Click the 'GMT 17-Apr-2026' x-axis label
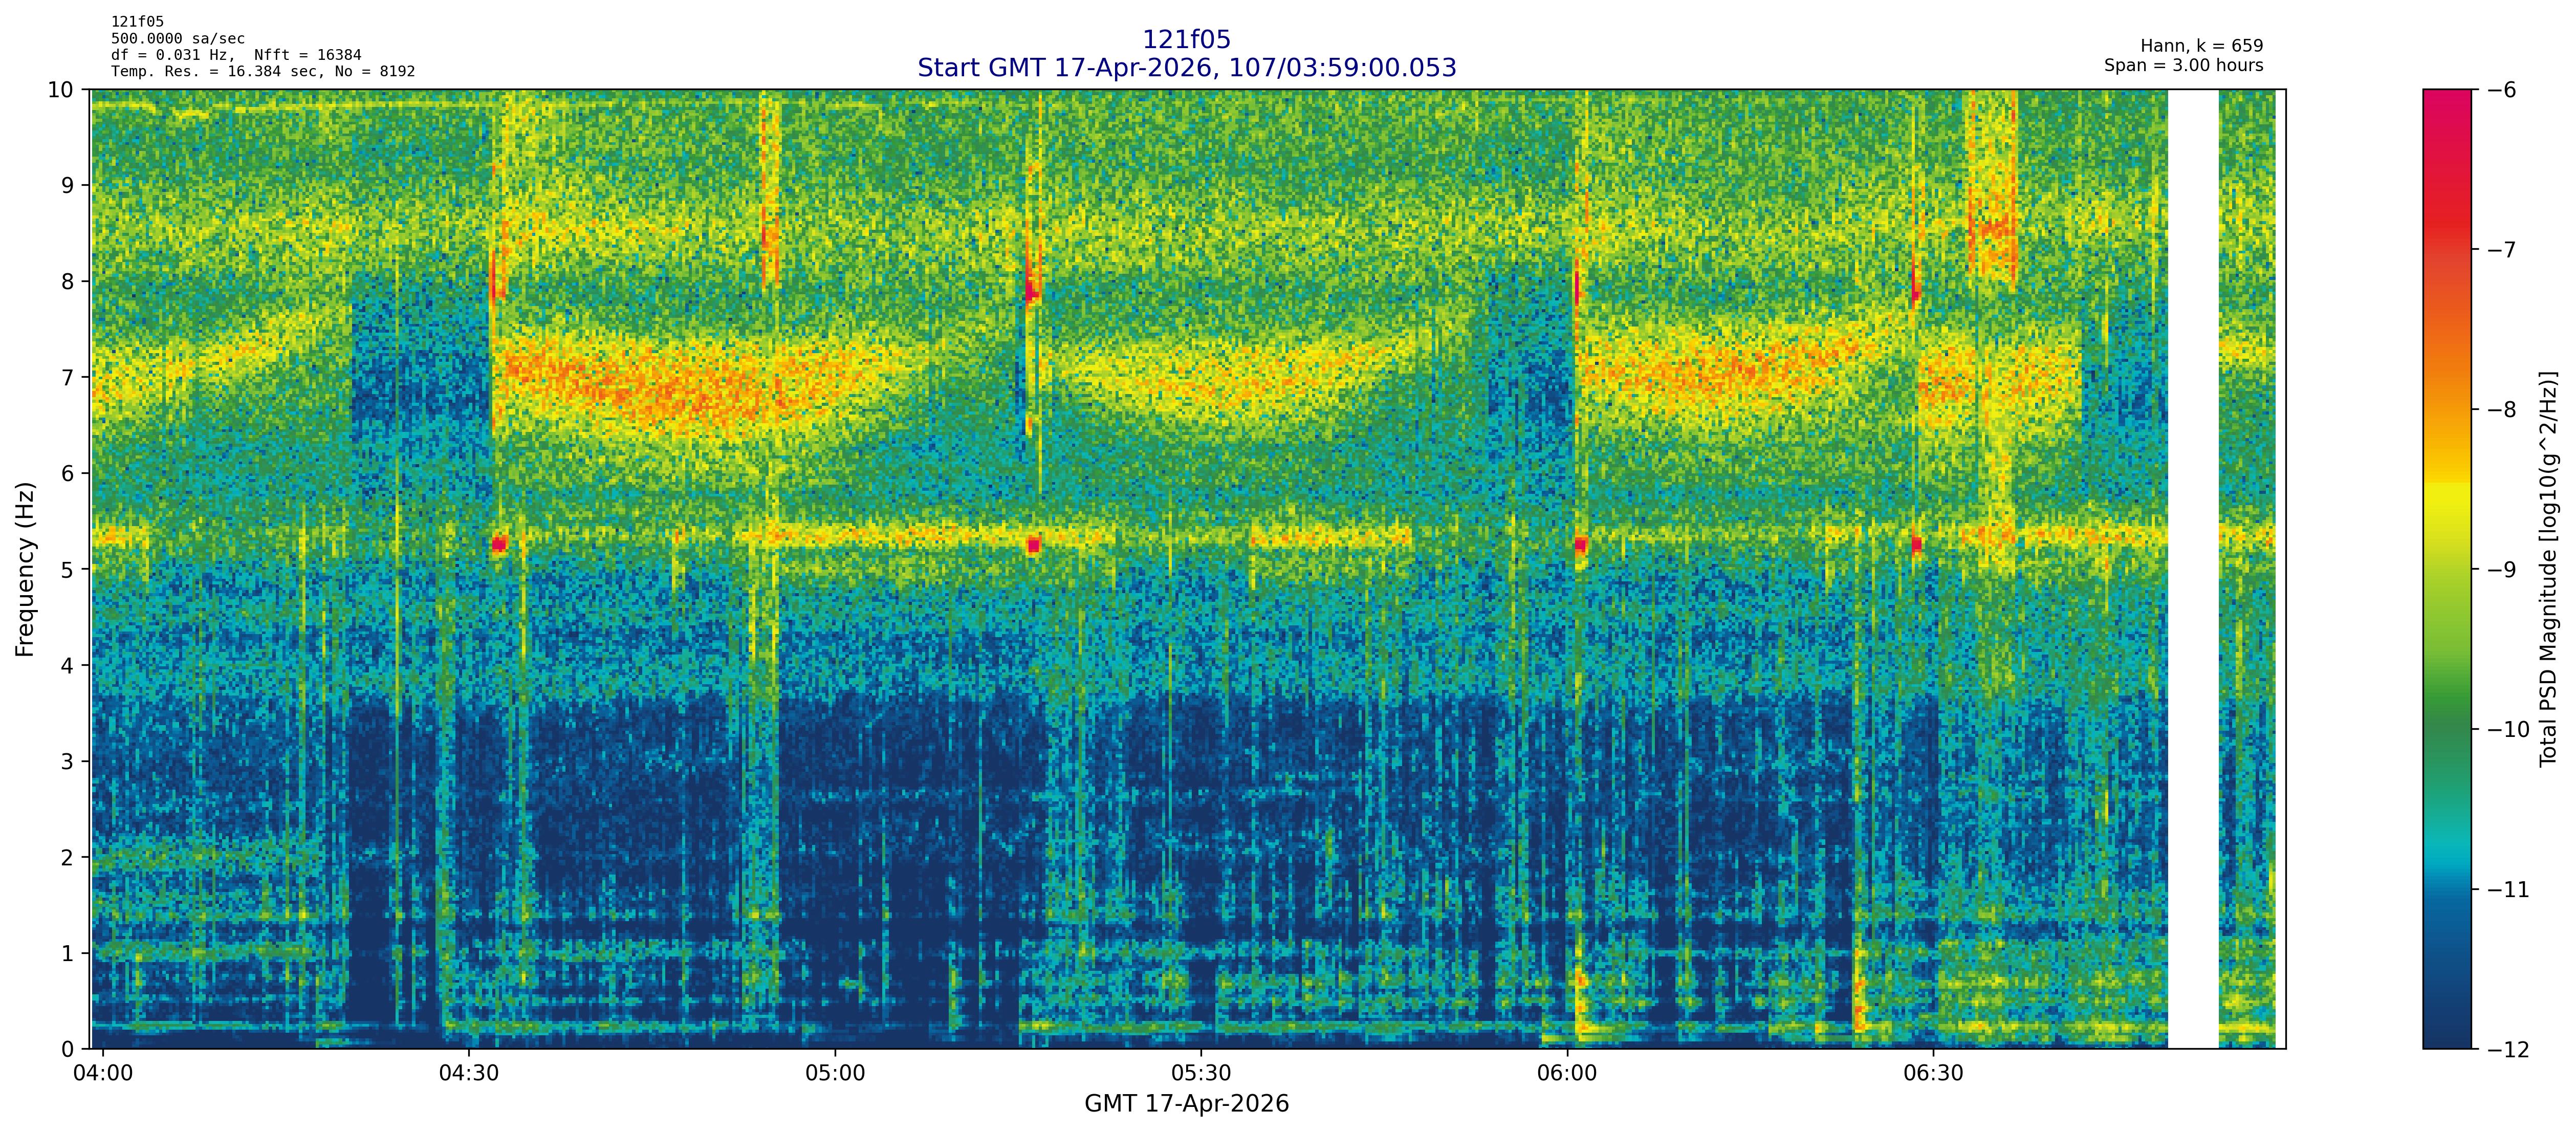 pyautogui.click(x=1186, y=1104)
